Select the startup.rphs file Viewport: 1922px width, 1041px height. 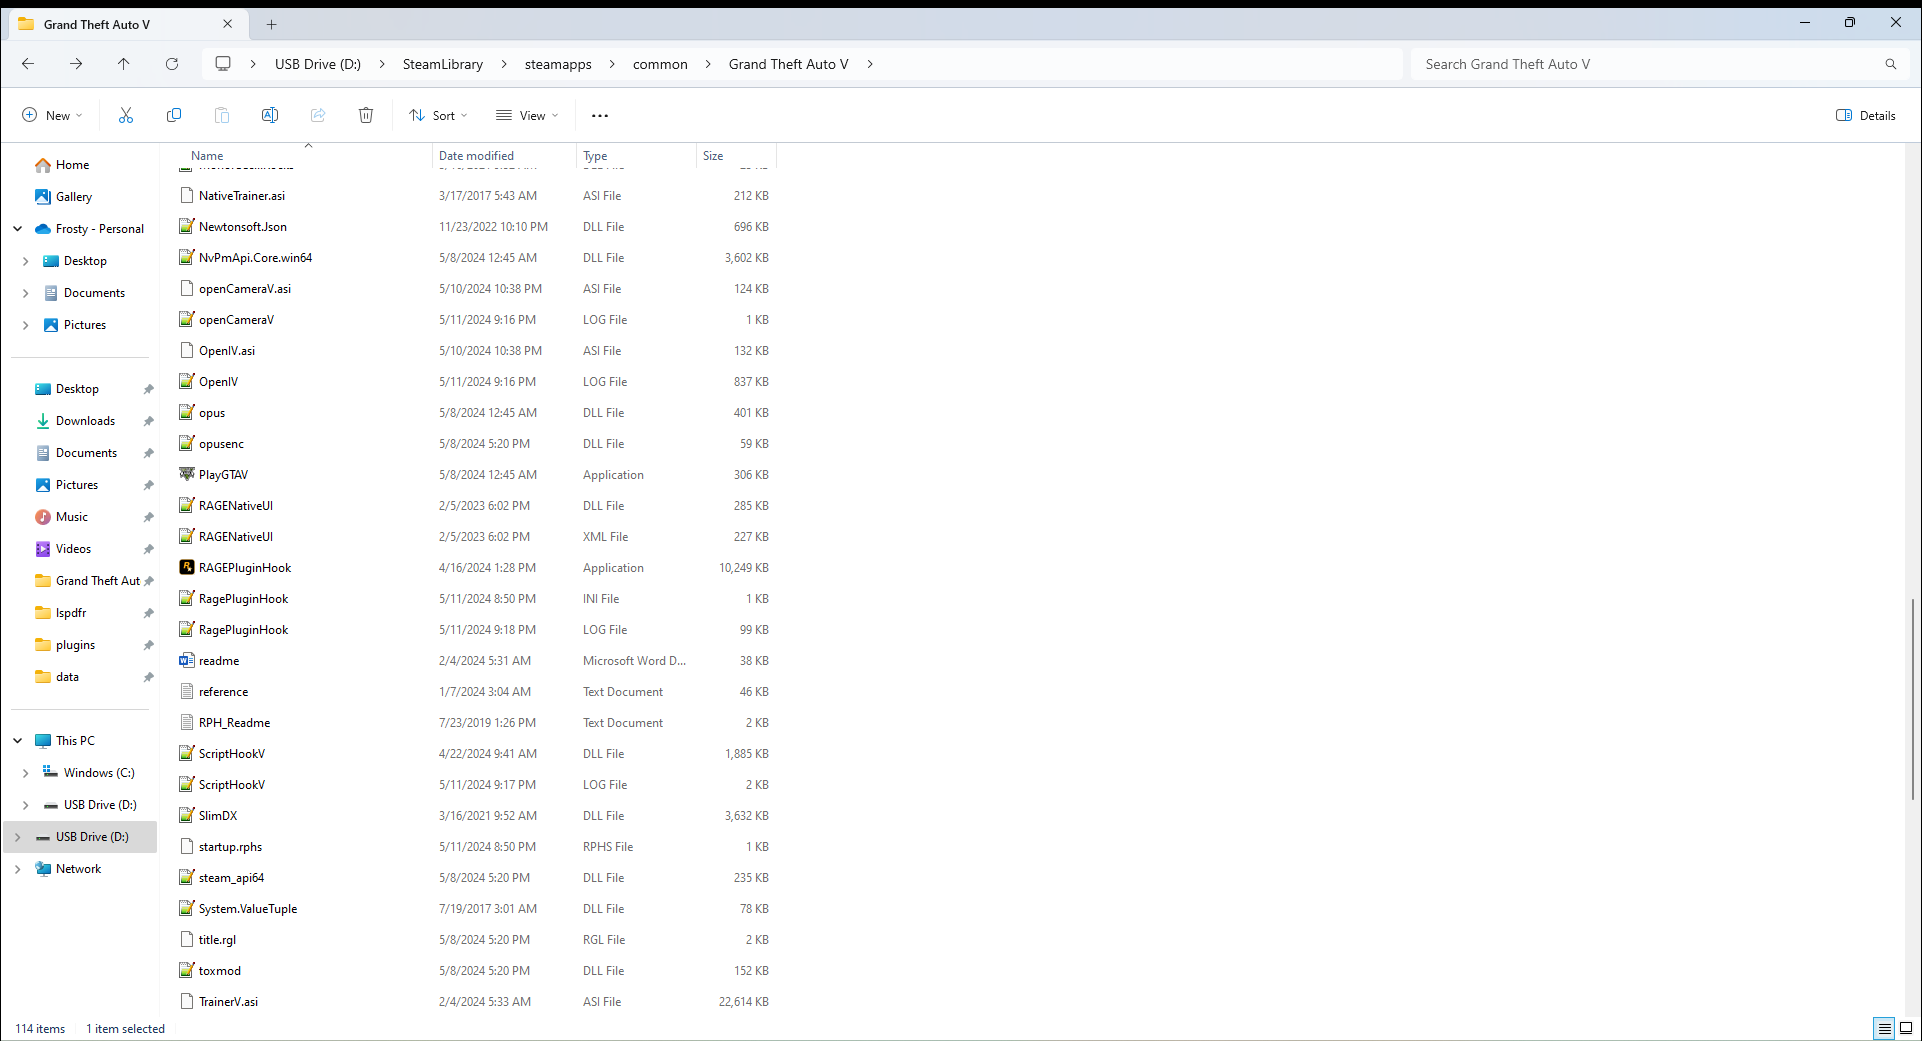[230, 847]
